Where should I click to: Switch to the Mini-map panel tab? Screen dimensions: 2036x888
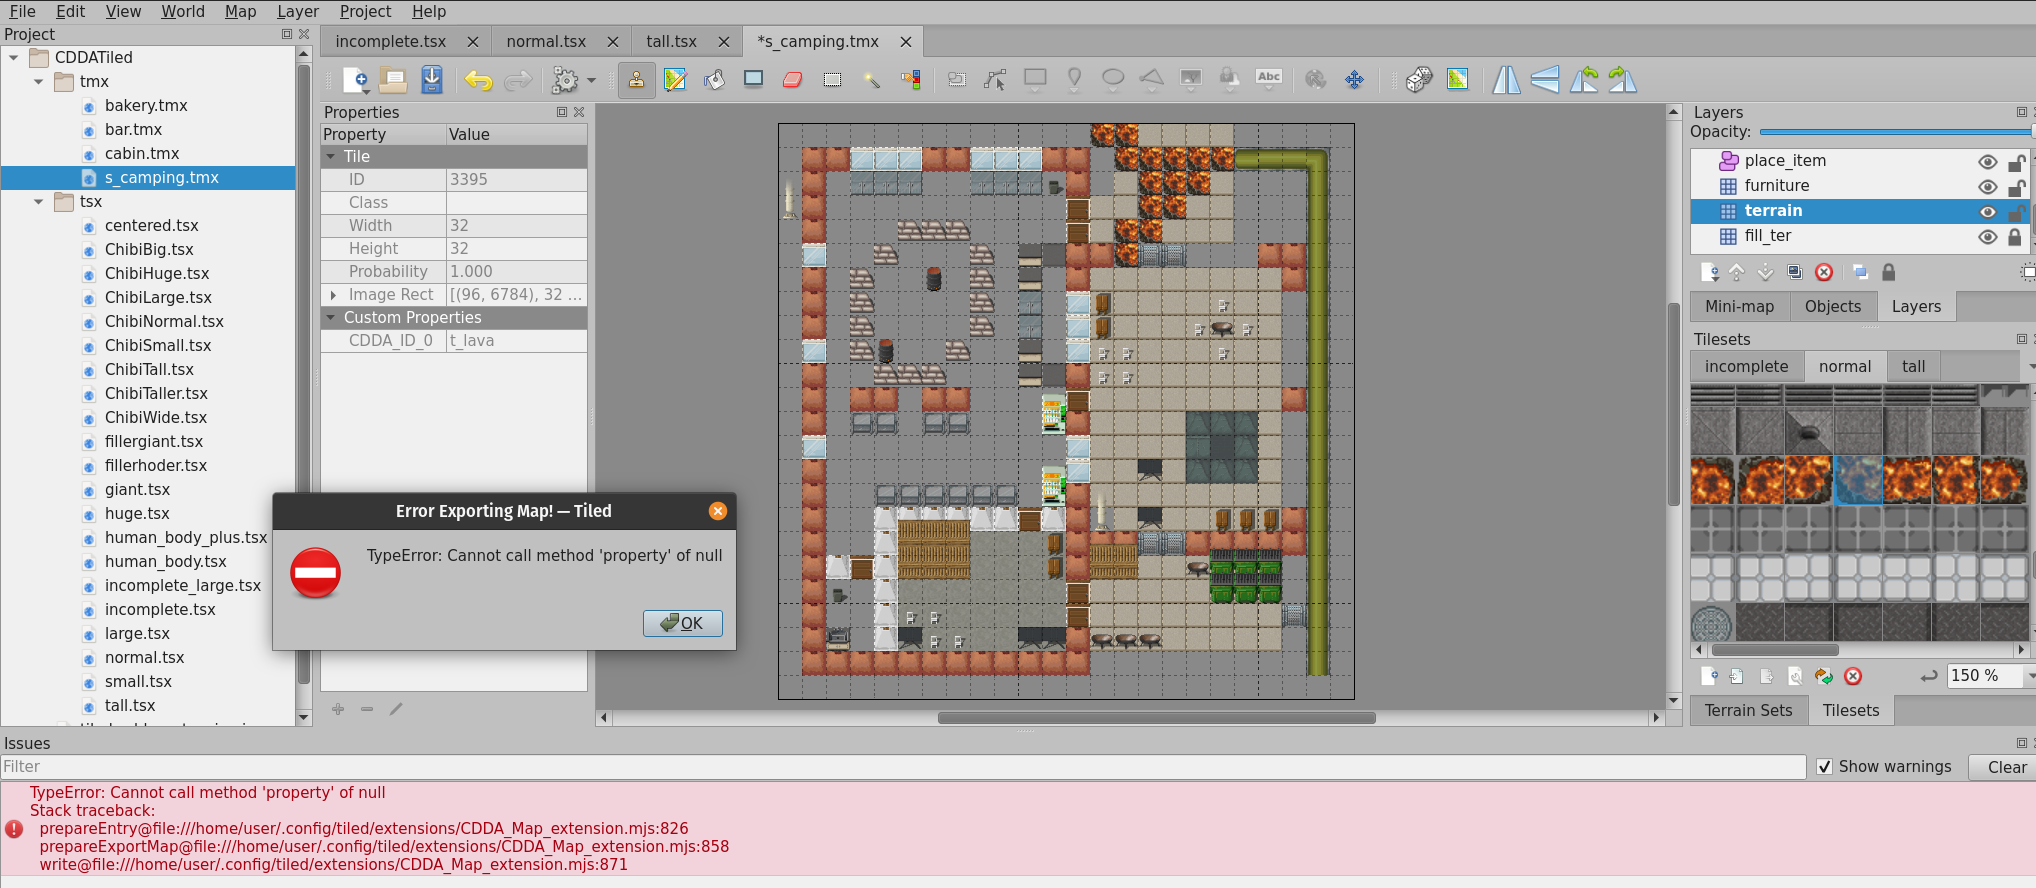(1739, 307)
